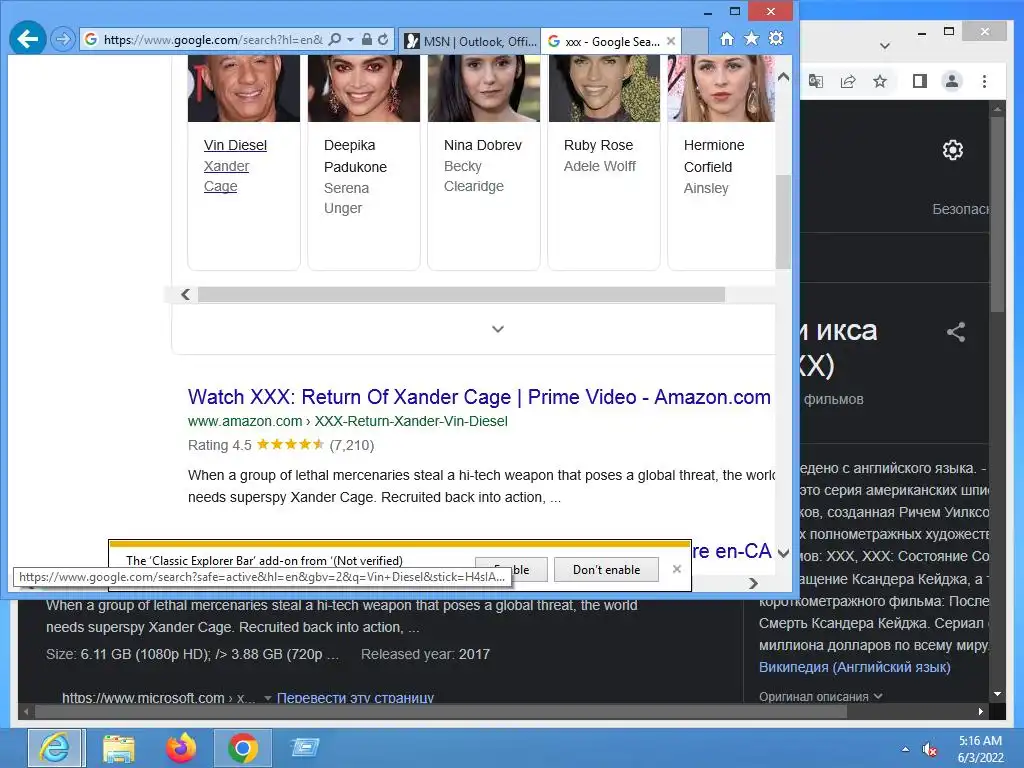Open Watch XXX Return Of Xander Cage link
Viewport: 1024px width, 768px height.
click(x=479, y=397)
